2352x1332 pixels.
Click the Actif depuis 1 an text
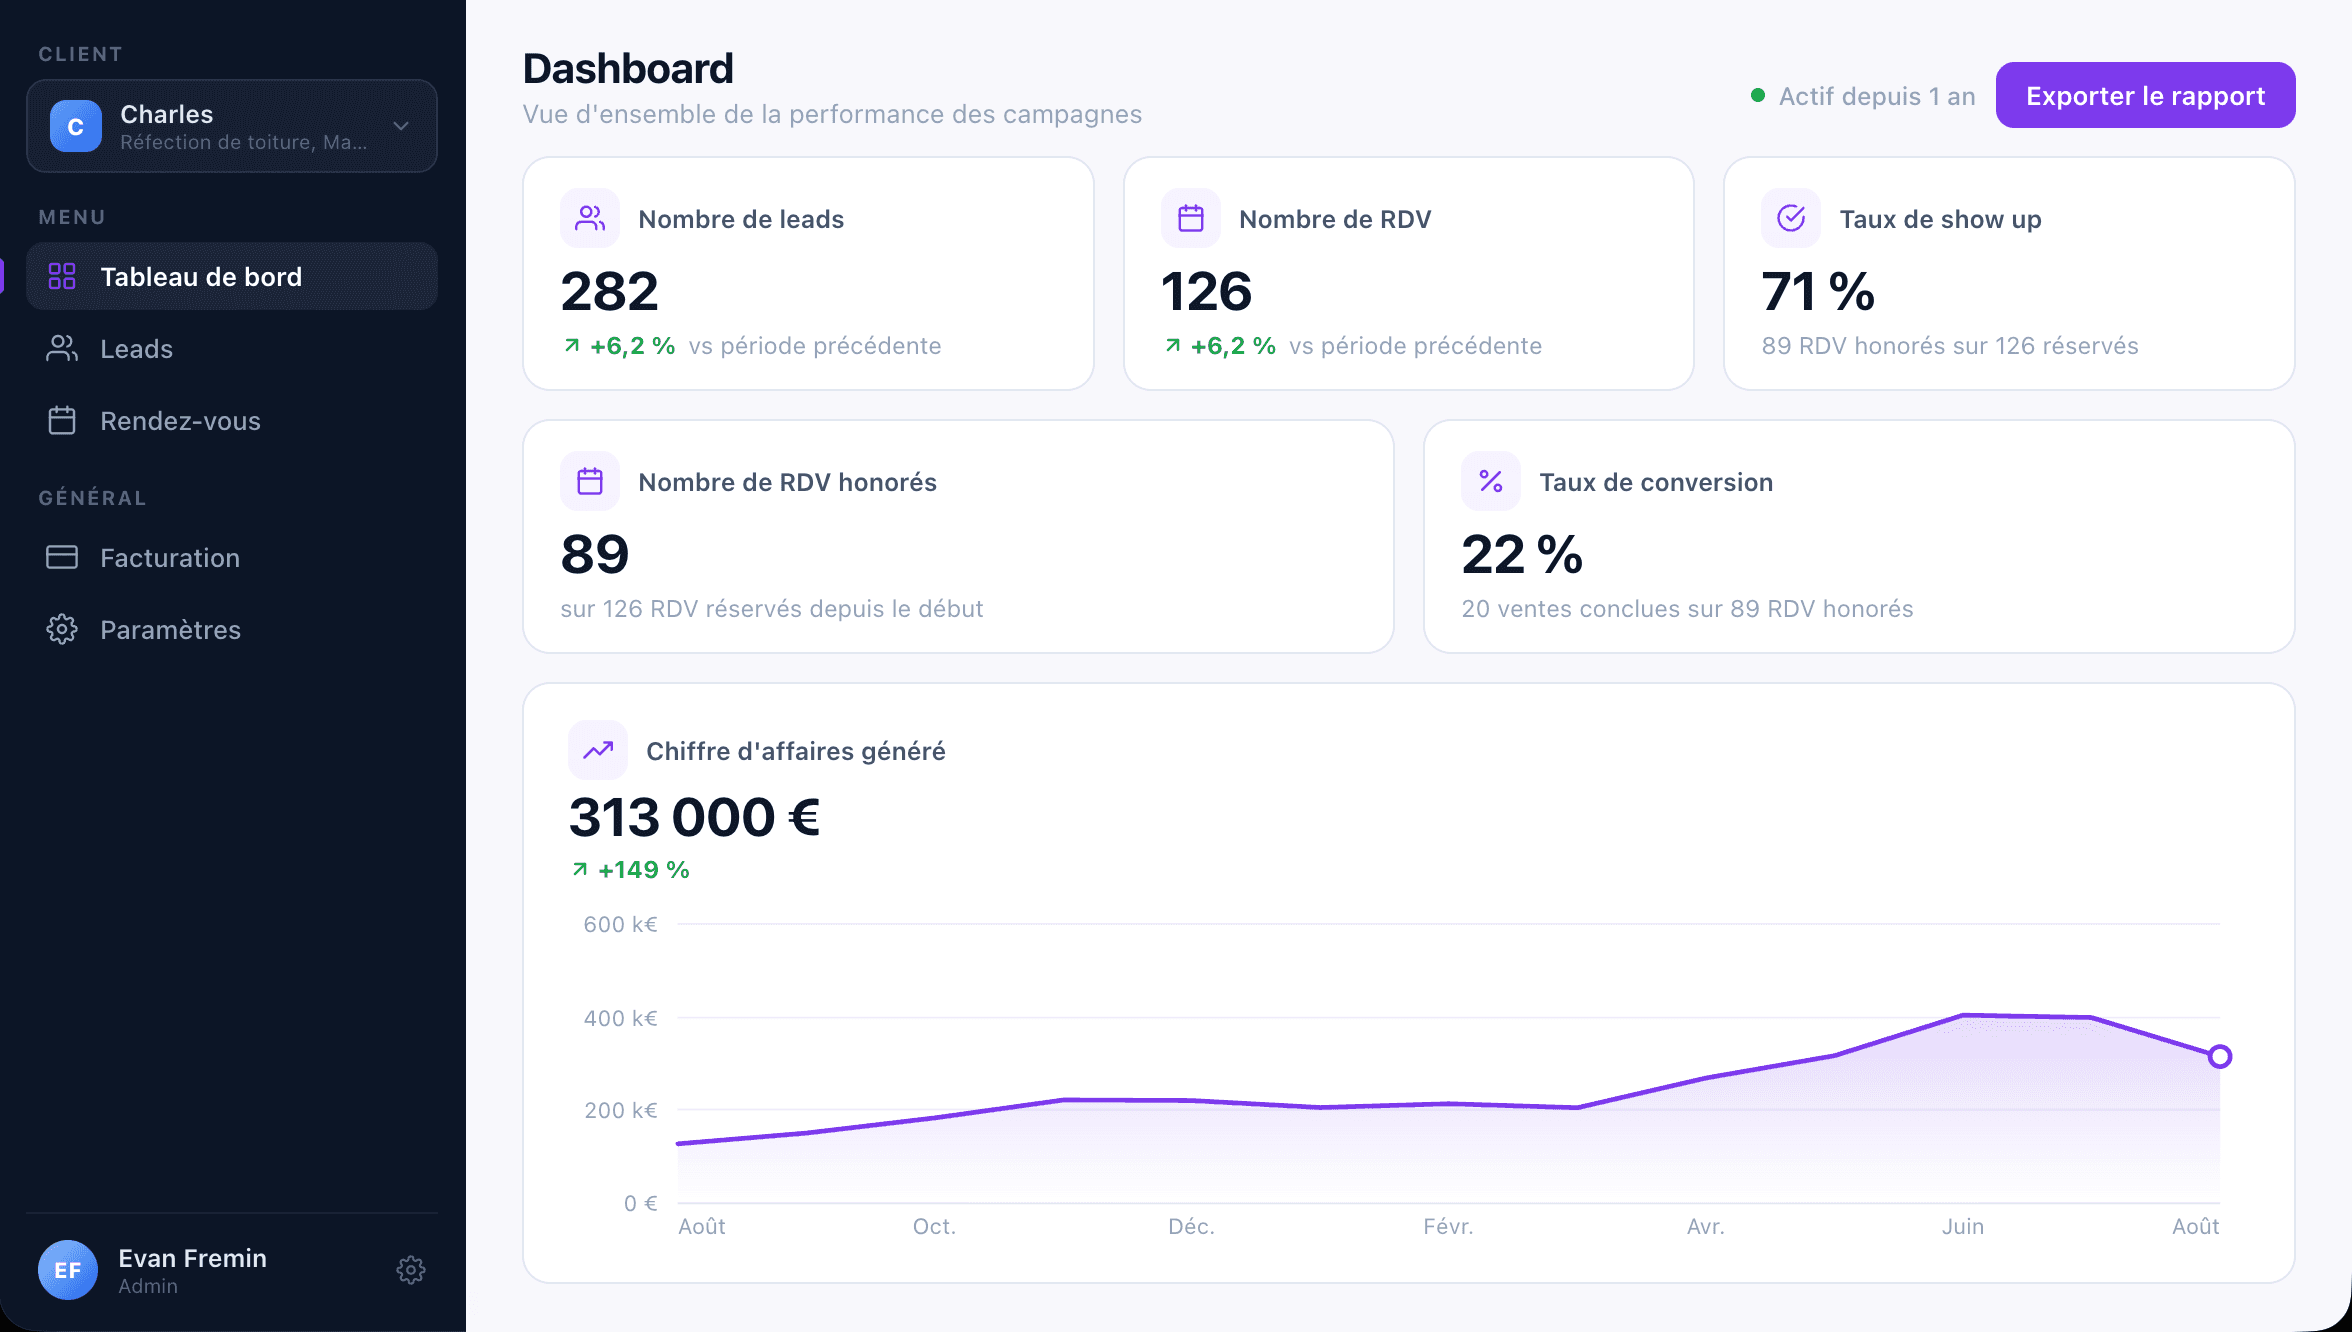click(1877, 96)
